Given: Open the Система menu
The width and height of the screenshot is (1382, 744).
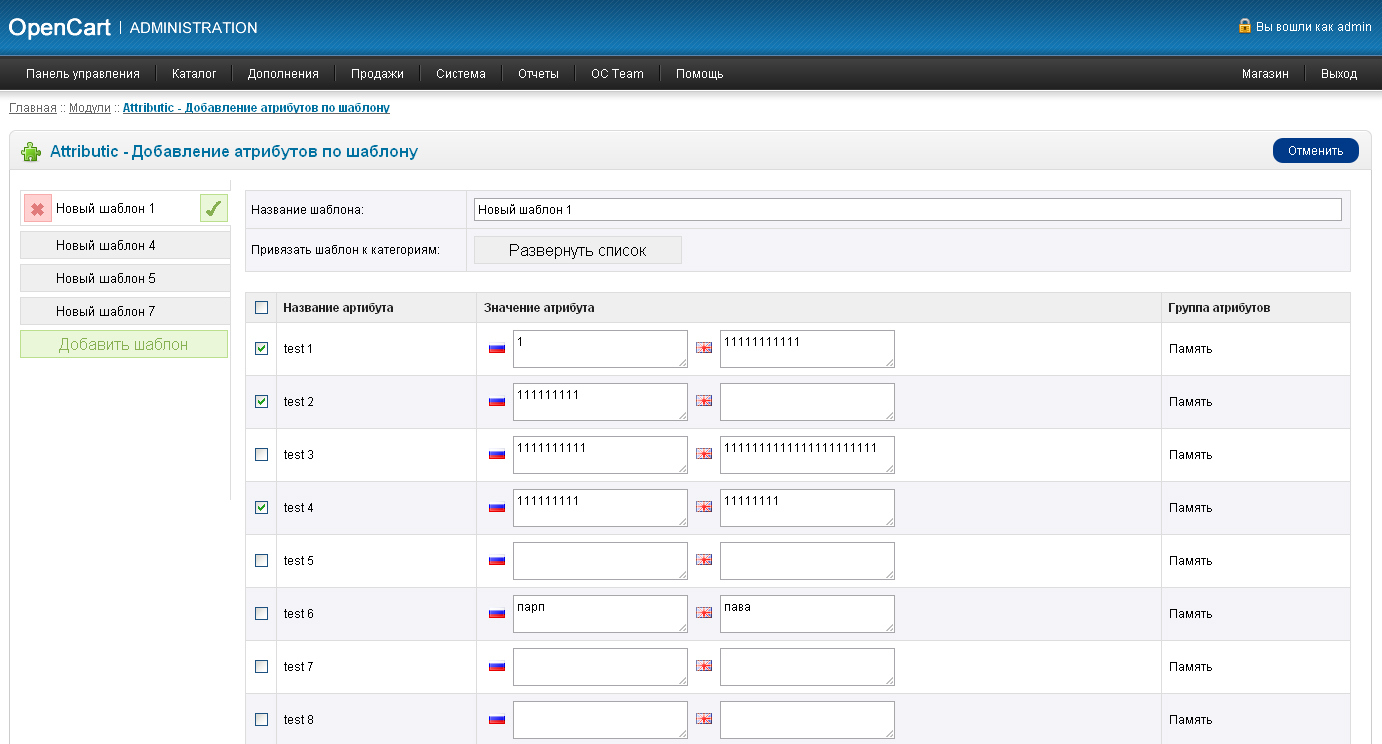Looking at the screenshot, I should (x=460, y=74).
